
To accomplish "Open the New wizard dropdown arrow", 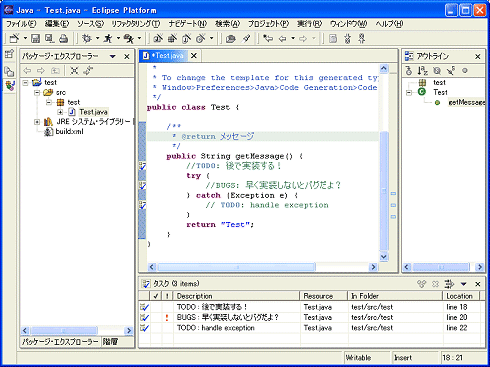I will point(25,39).
